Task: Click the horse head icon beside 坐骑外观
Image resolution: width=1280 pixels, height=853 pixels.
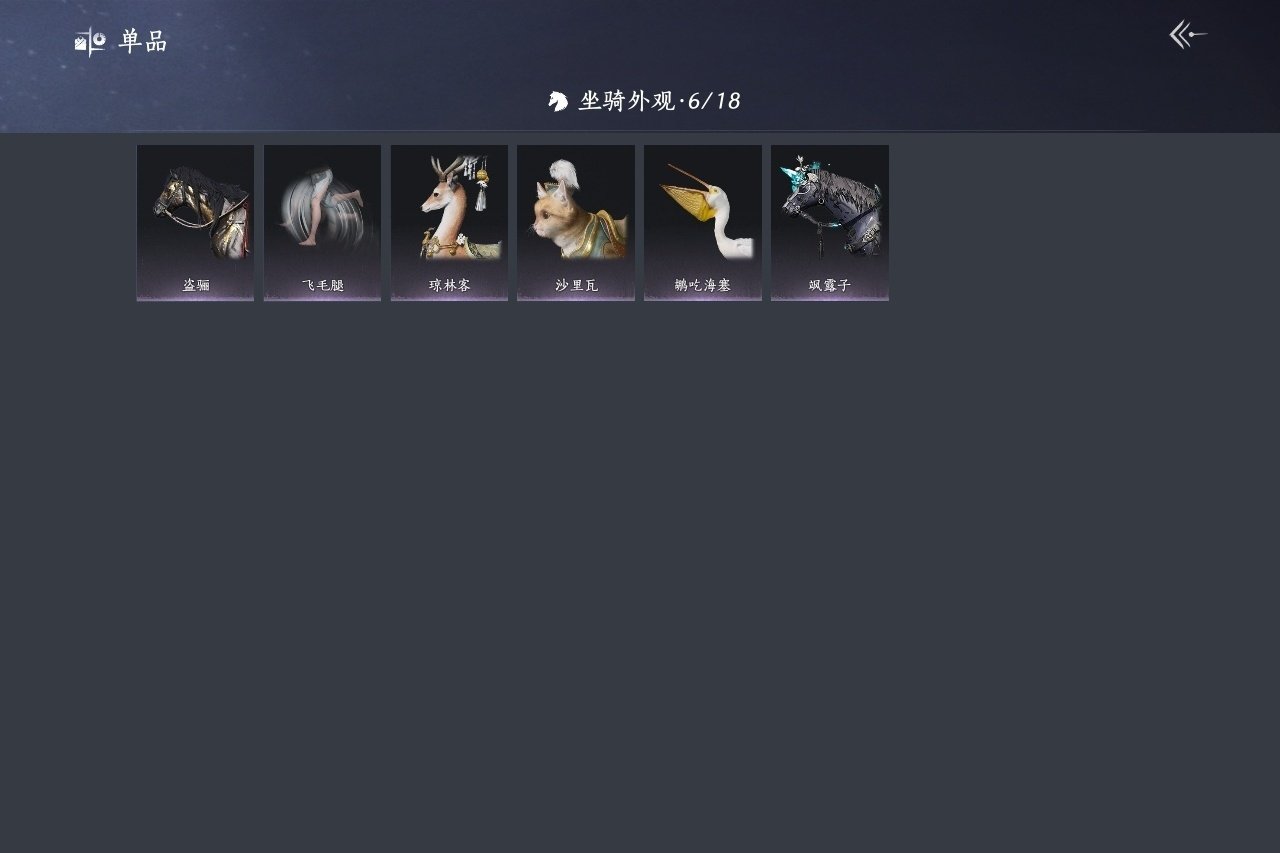Action: [558, 101]
